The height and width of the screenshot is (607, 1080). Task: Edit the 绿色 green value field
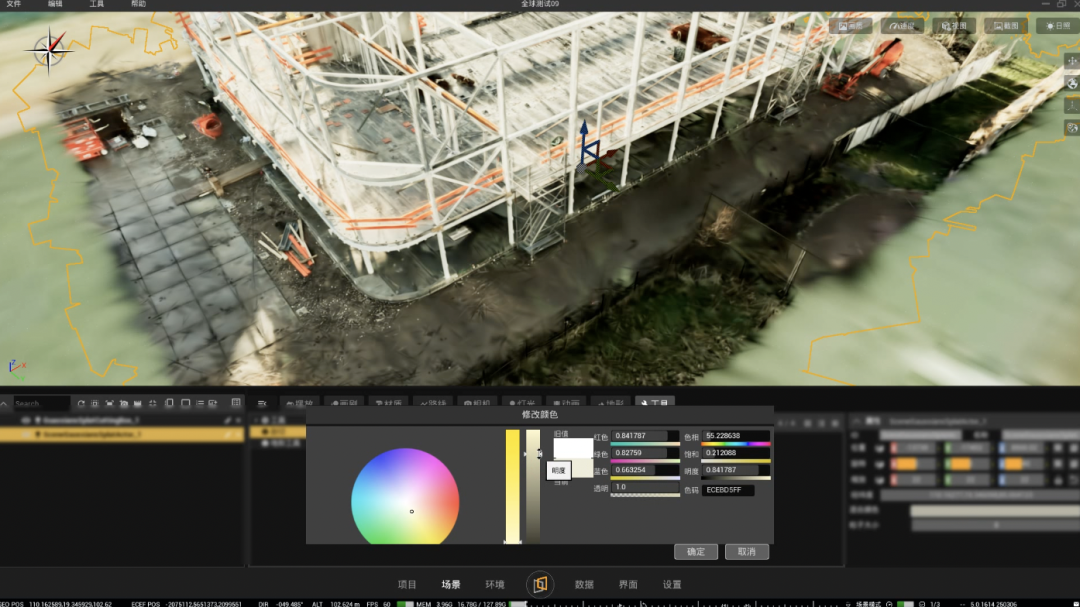(x=645, y=453)
